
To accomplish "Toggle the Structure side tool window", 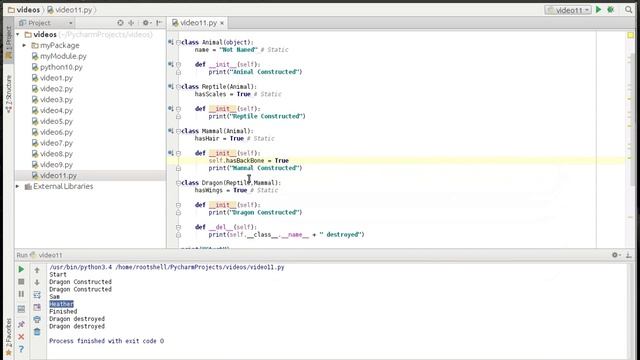I will [x=8, y=93].
